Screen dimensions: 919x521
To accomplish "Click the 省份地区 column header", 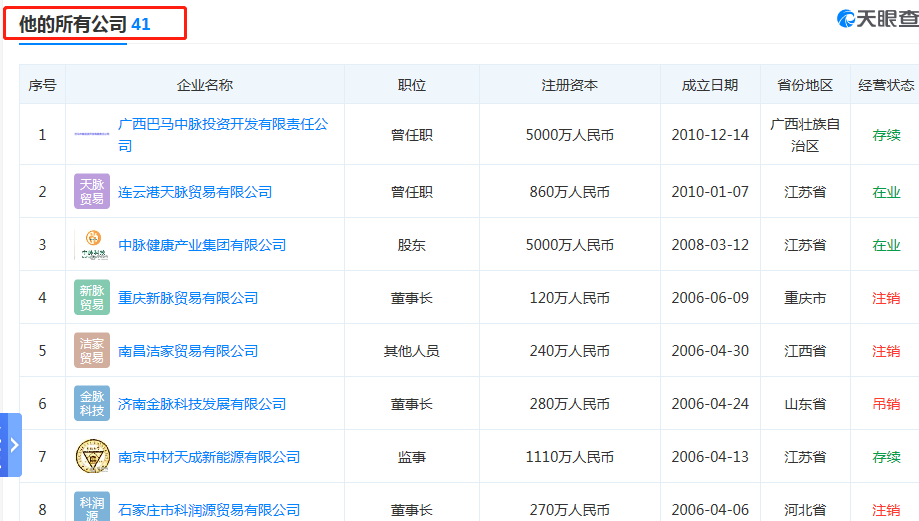I will click(805, 85).
